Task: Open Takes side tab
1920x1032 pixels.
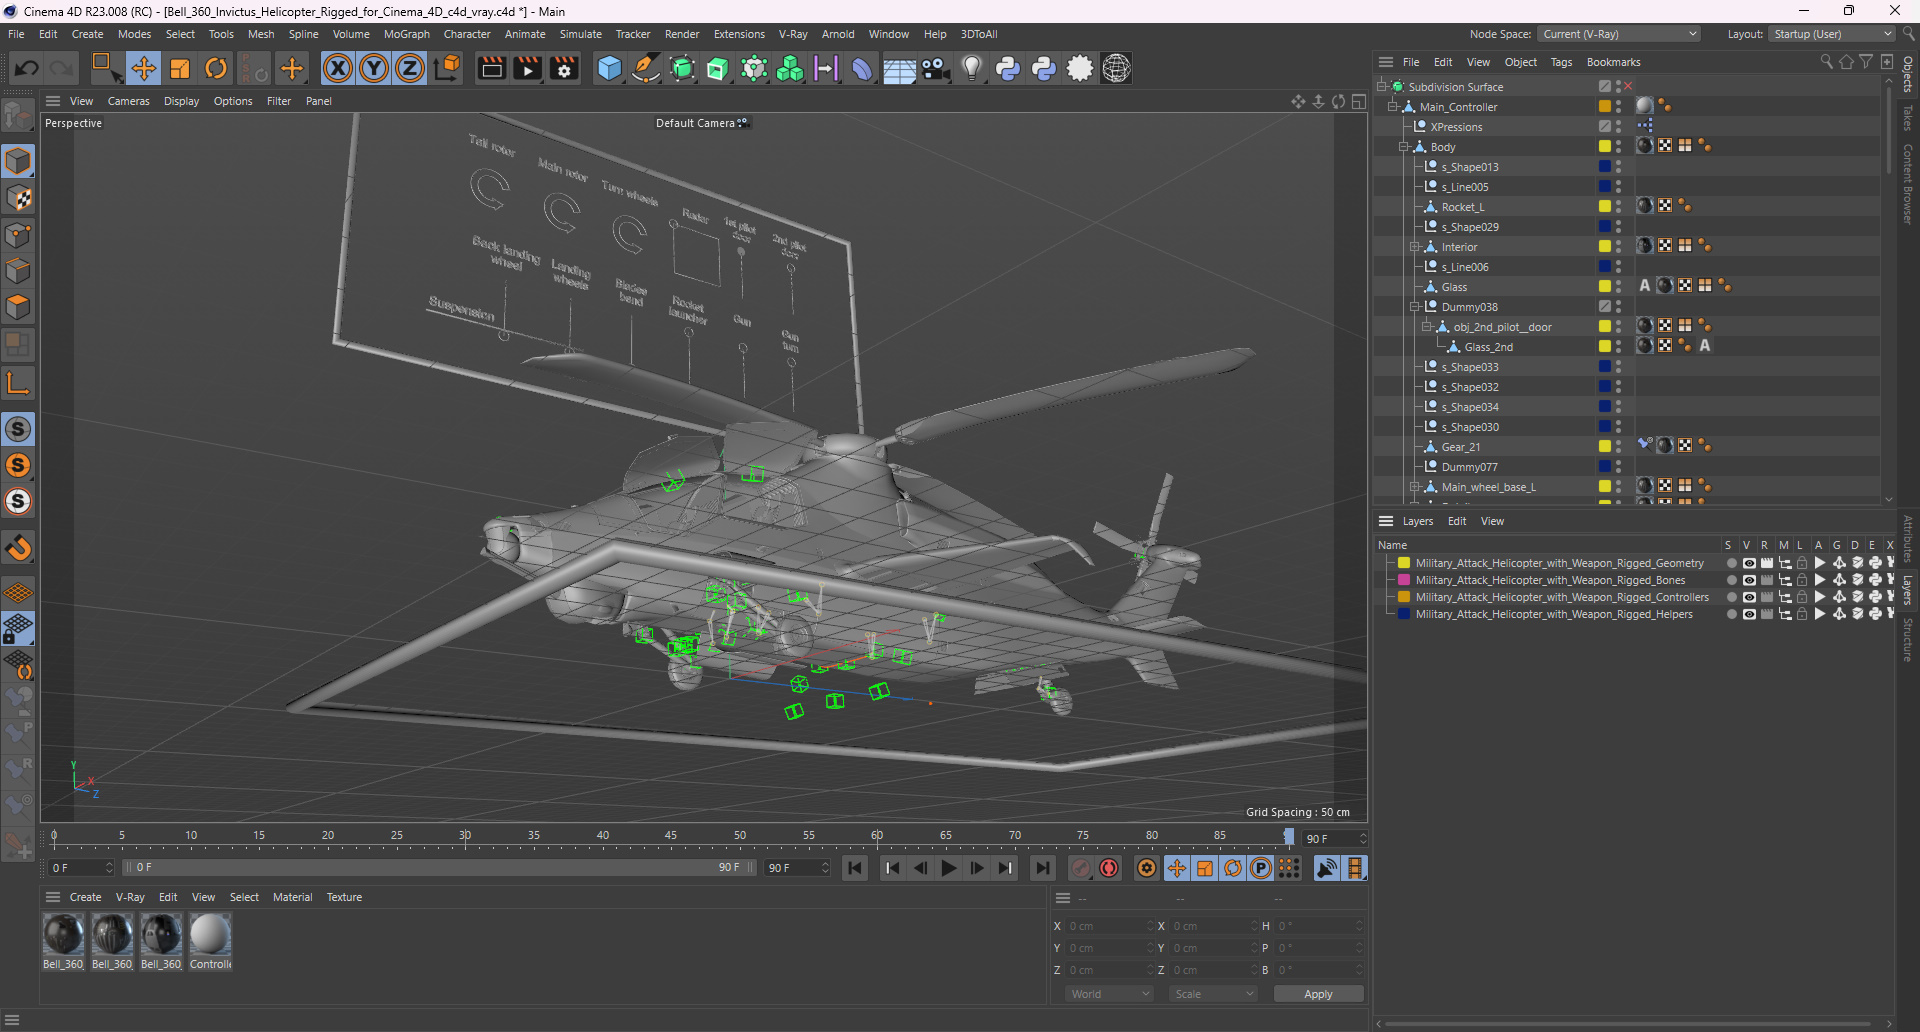Action: pos(1908,117)
